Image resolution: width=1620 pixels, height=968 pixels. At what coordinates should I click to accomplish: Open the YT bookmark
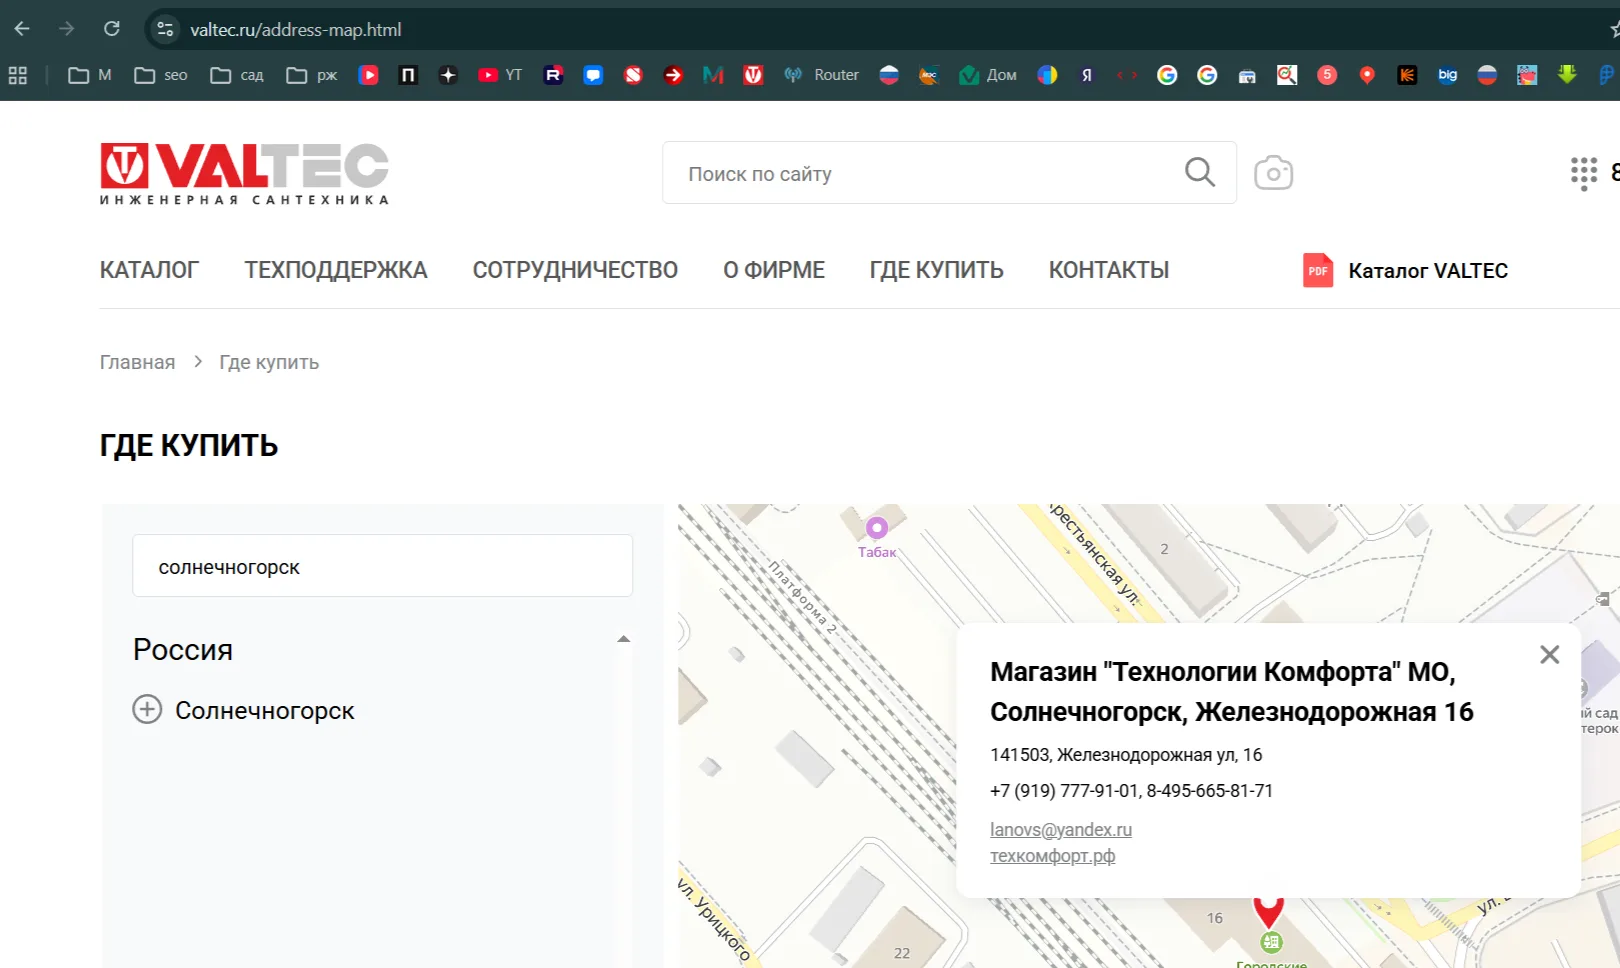pyautogui.click(x=500, y=75)
